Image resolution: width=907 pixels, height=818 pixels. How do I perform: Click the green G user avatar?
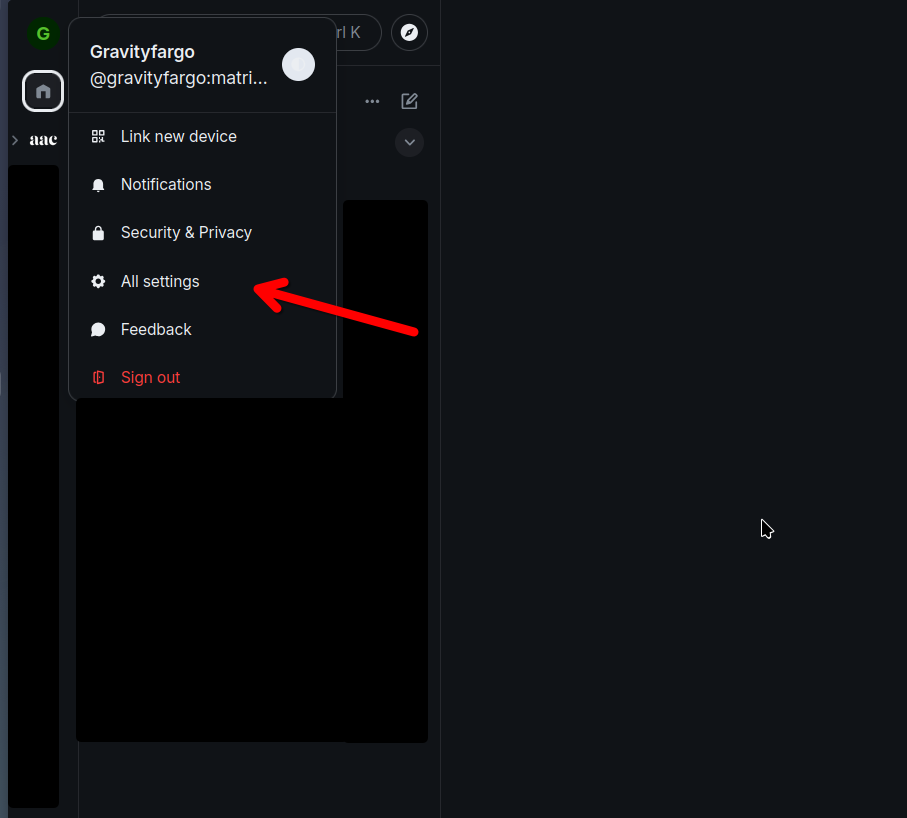tap(42, 34)
